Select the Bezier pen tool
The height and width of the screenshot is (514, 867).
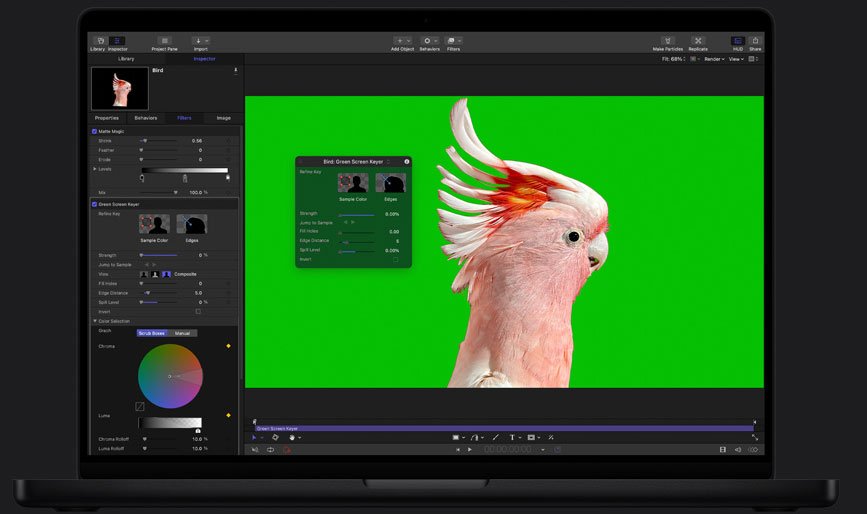[x=474, y=437]
